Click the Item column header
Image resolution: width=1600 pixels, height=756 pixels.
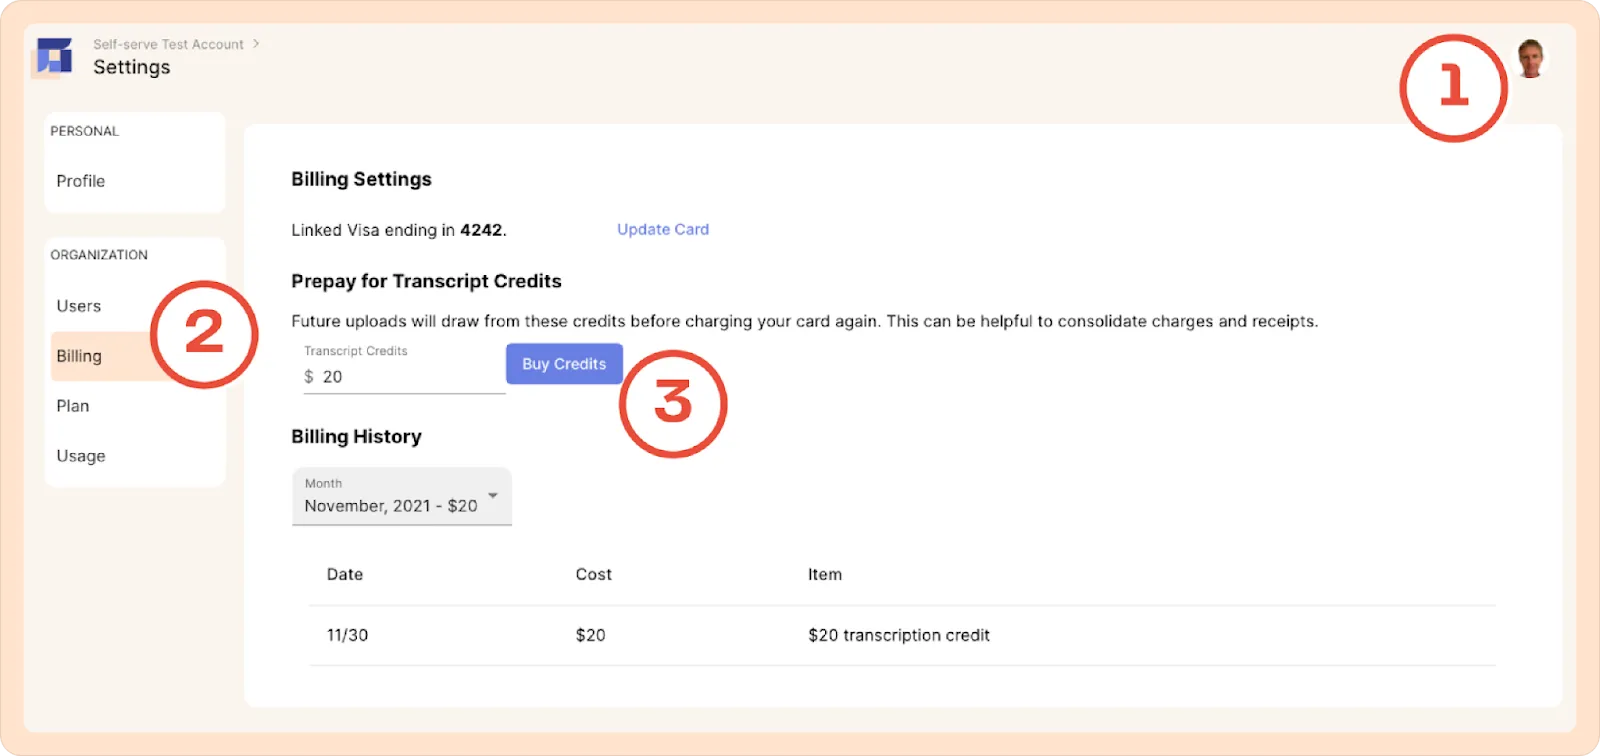(x=825, y=575)
